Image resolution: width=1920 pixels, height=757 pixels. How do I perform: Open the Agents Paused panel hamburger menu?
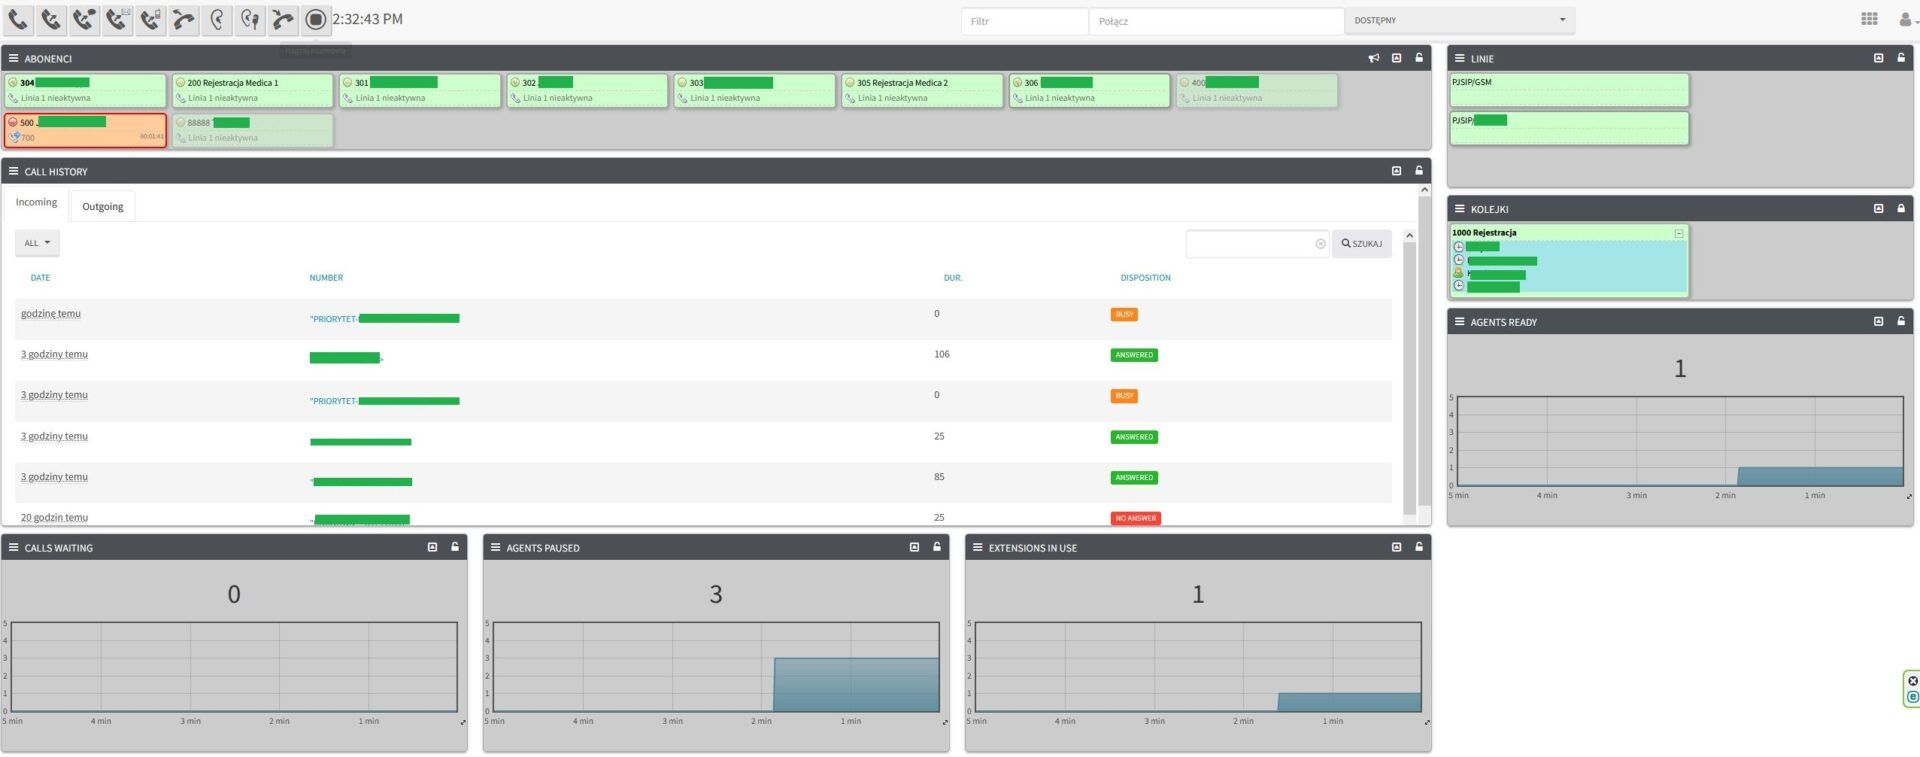point(495,547)
